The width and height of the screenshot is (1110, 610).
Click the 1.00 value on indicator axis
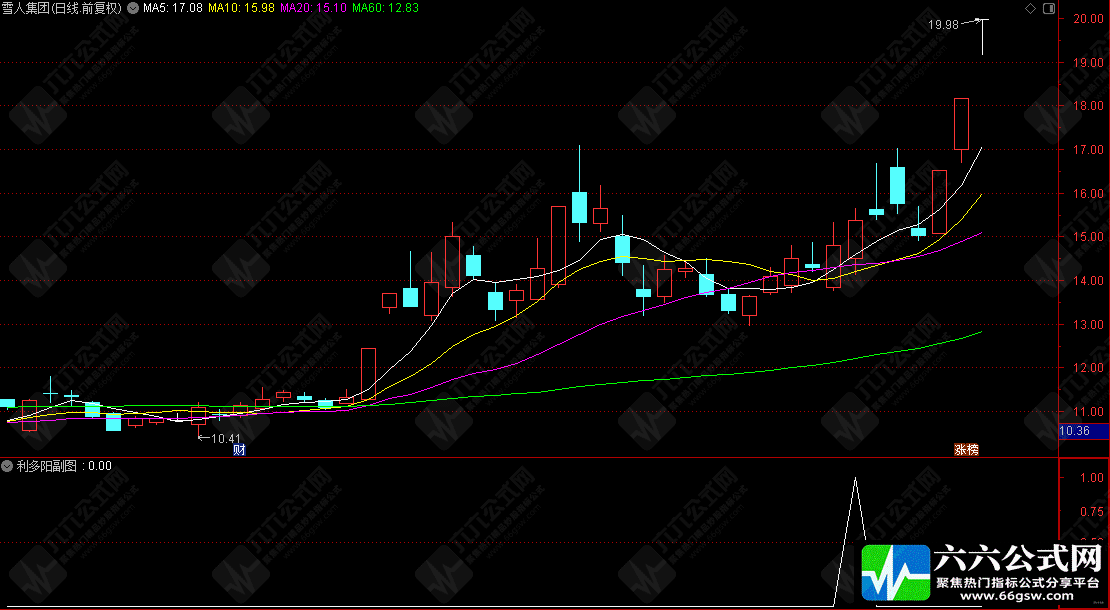point(1092,478)
